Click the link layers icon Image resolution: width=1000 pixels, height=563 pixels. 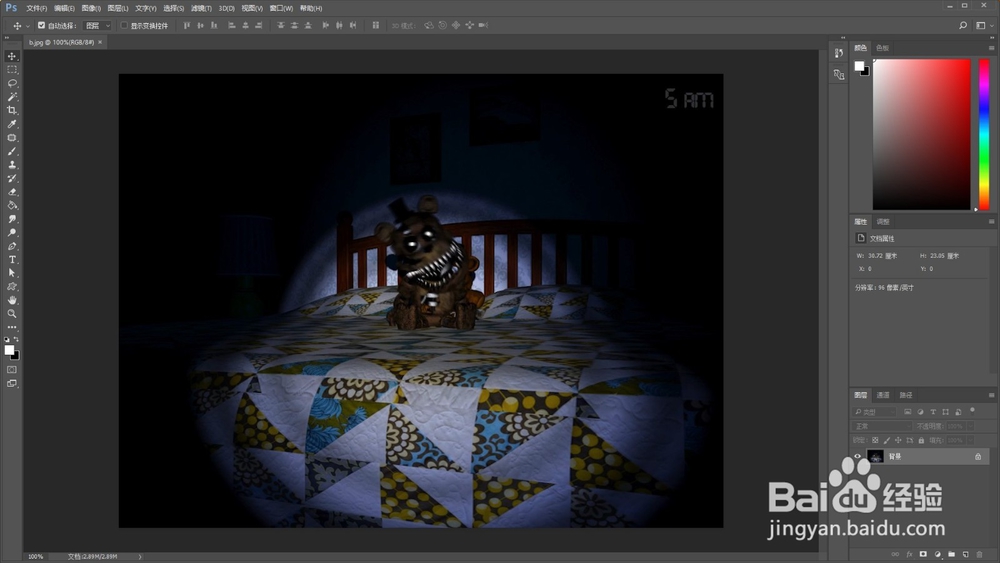click(x=895, y=555)
